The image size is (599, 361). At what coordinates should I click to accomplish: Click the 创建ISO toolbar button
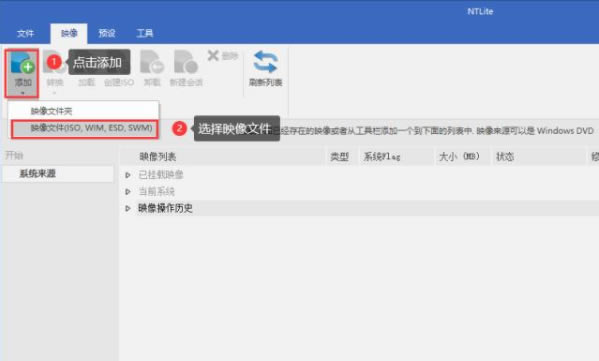[x=119, y=82]
